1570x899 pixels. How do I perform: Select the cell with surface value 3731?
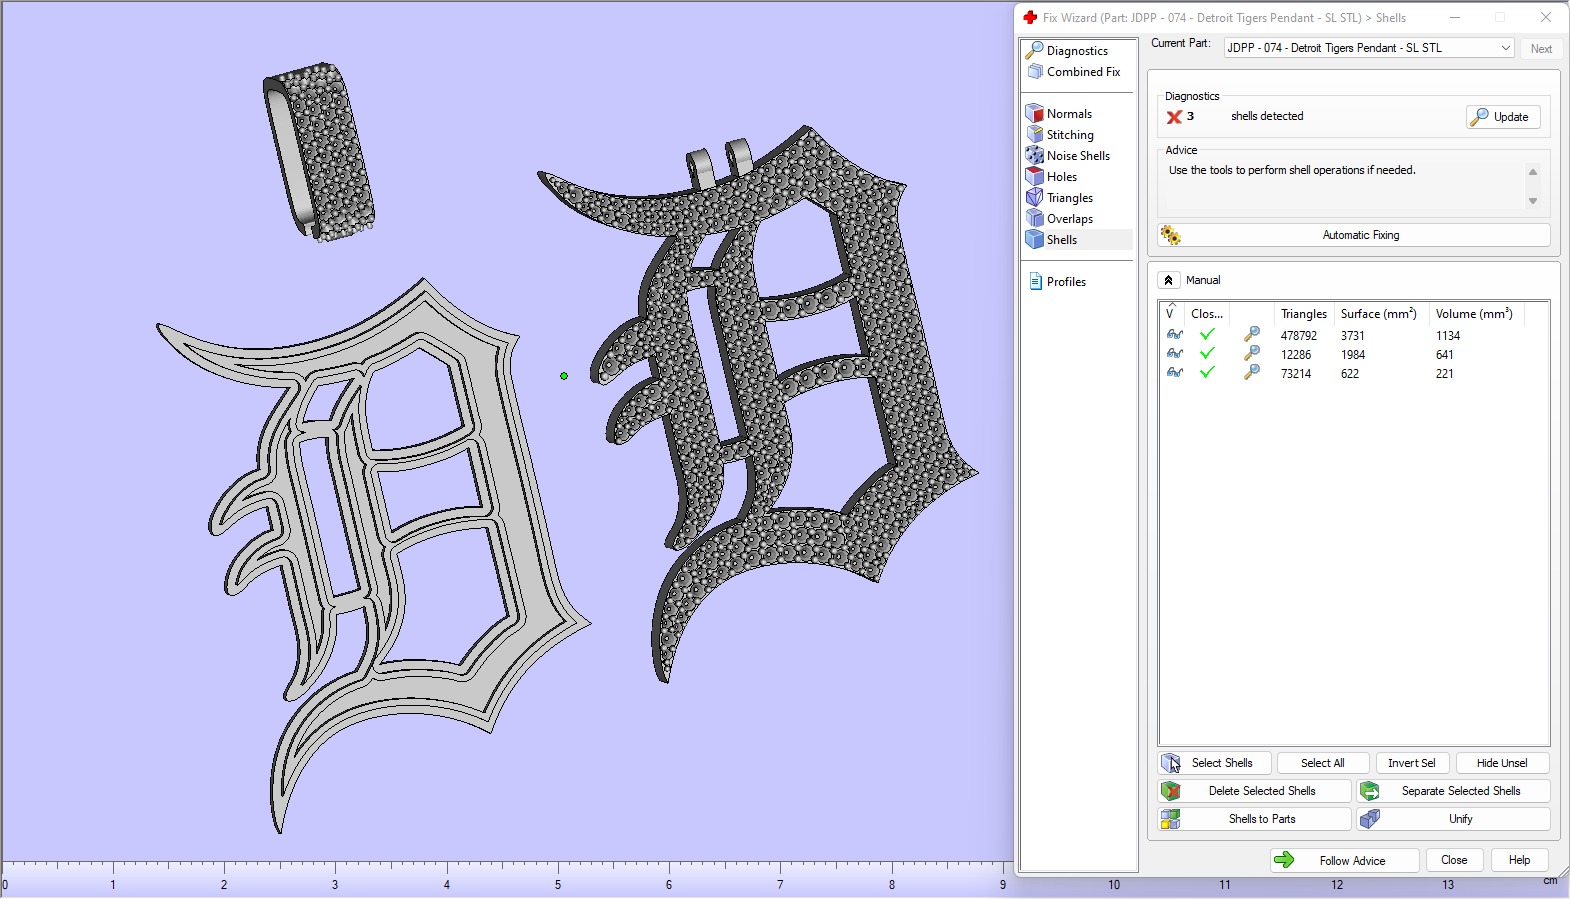pyautogui.click(x=1353, y=336)
